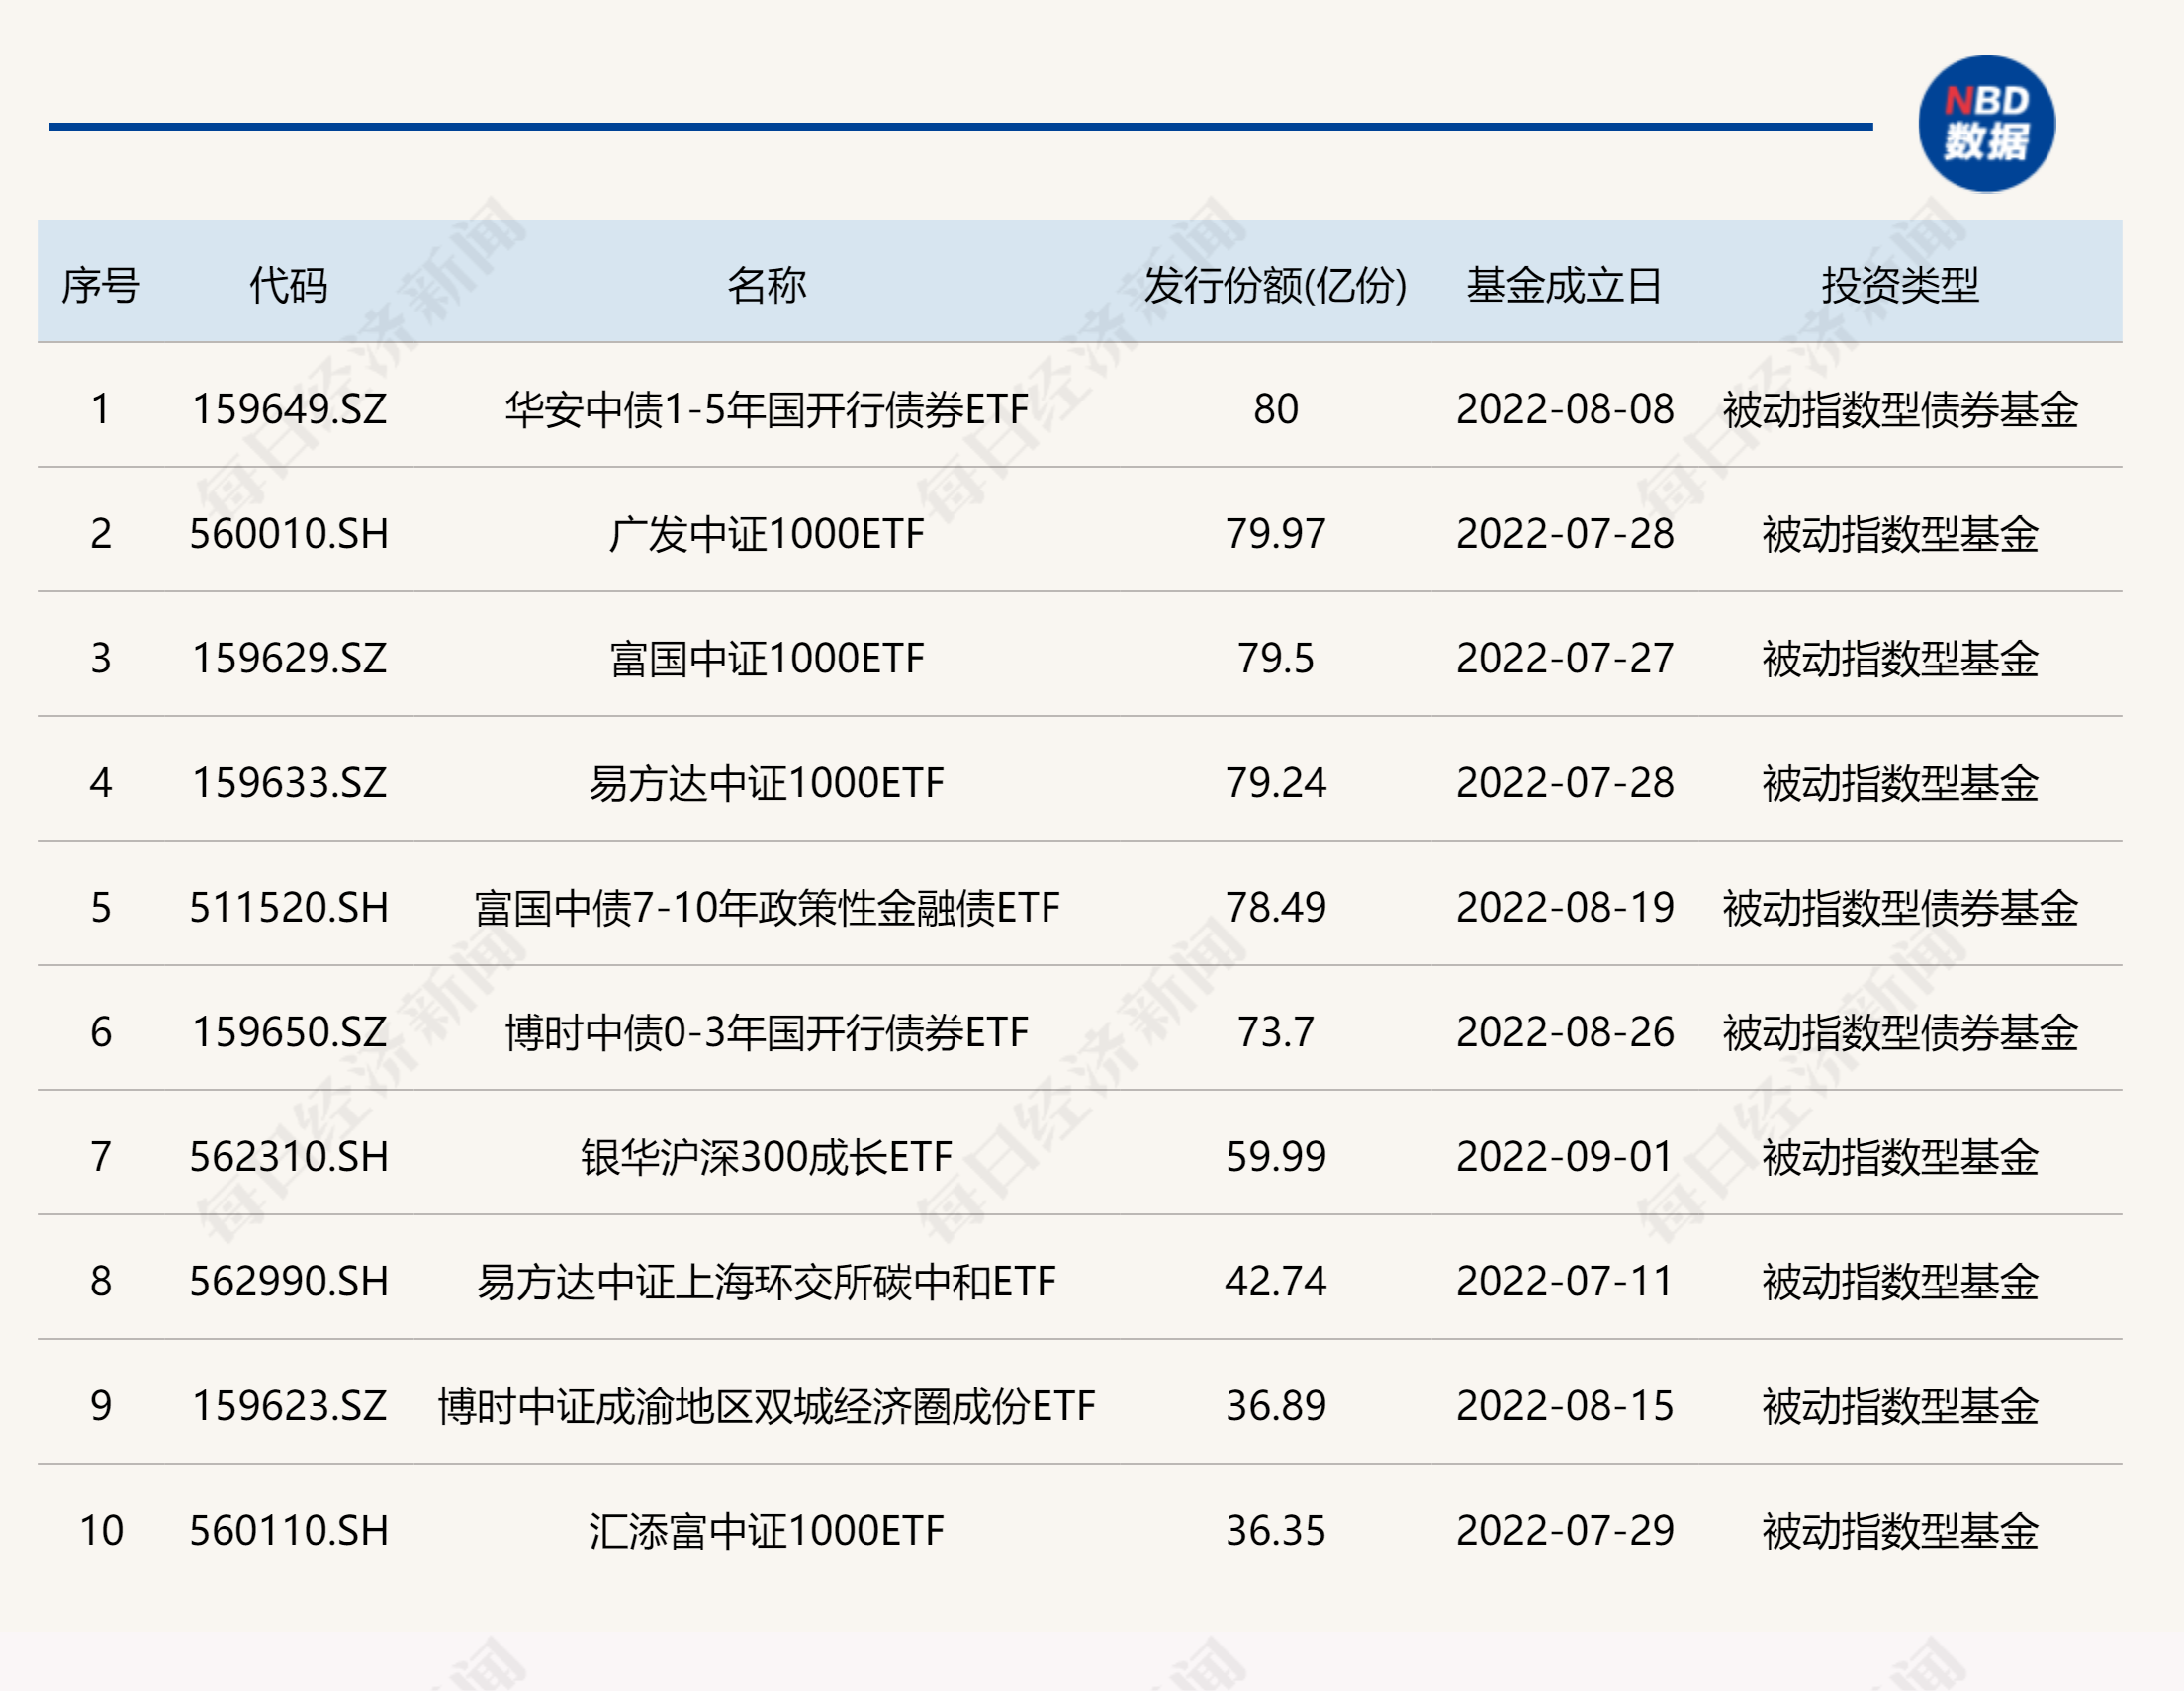
Task: Click fund code 511520.SH
Action: pos(289,908)
